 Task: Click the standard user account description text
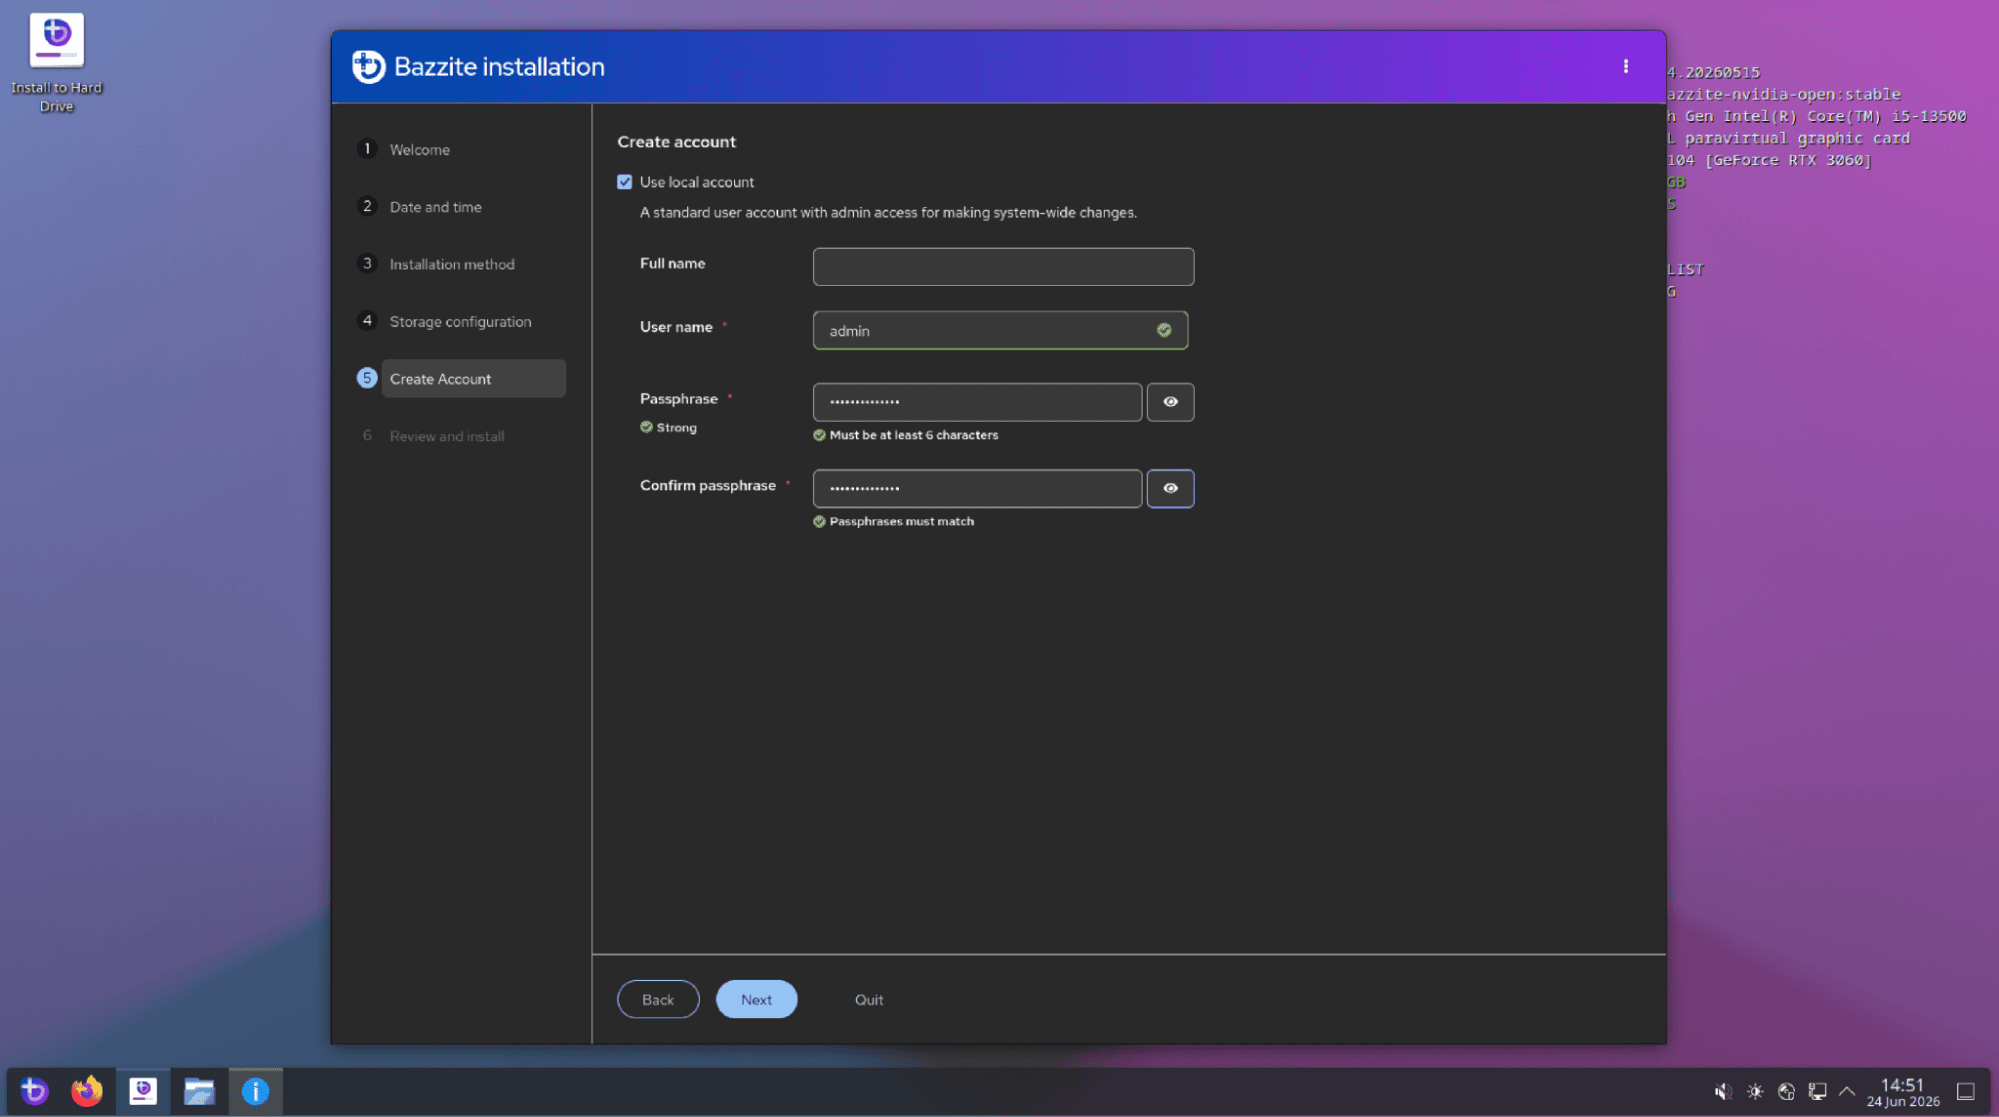pos(888,212)
